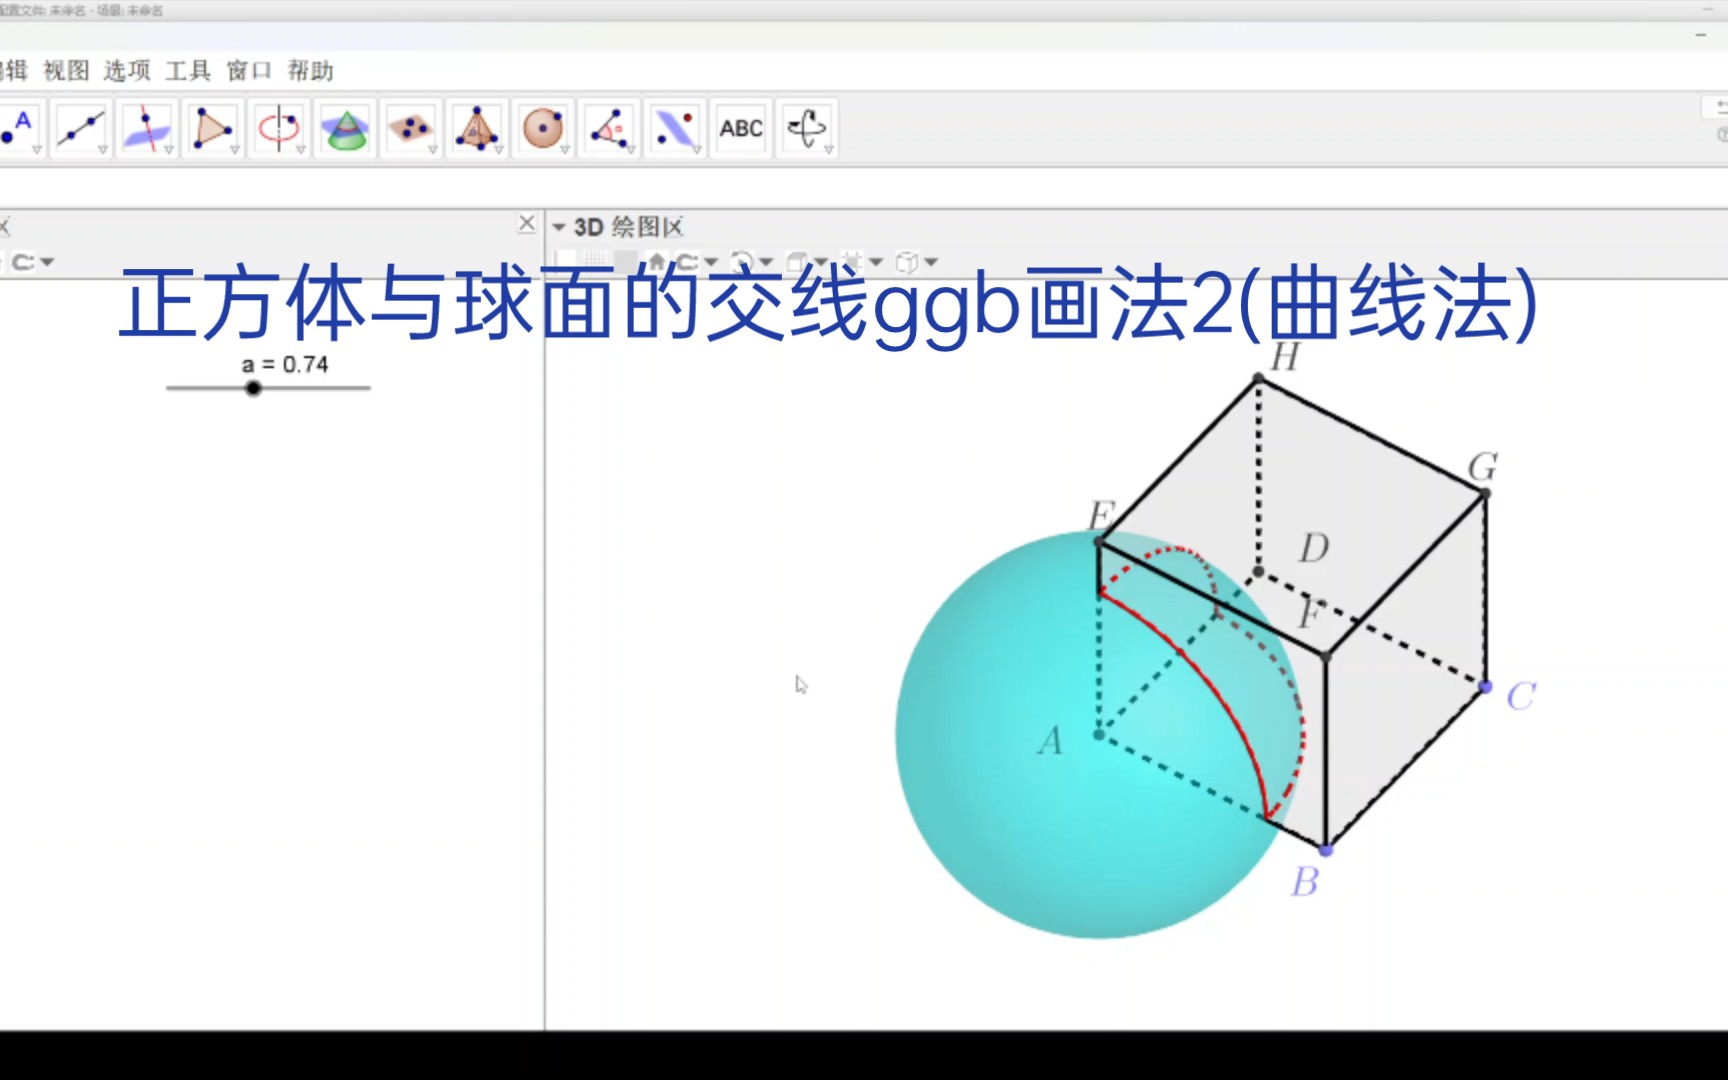Click the ABC text tool button
Screen dimensions: 1728x1080
pyautogui.click(x=740, y=128)
